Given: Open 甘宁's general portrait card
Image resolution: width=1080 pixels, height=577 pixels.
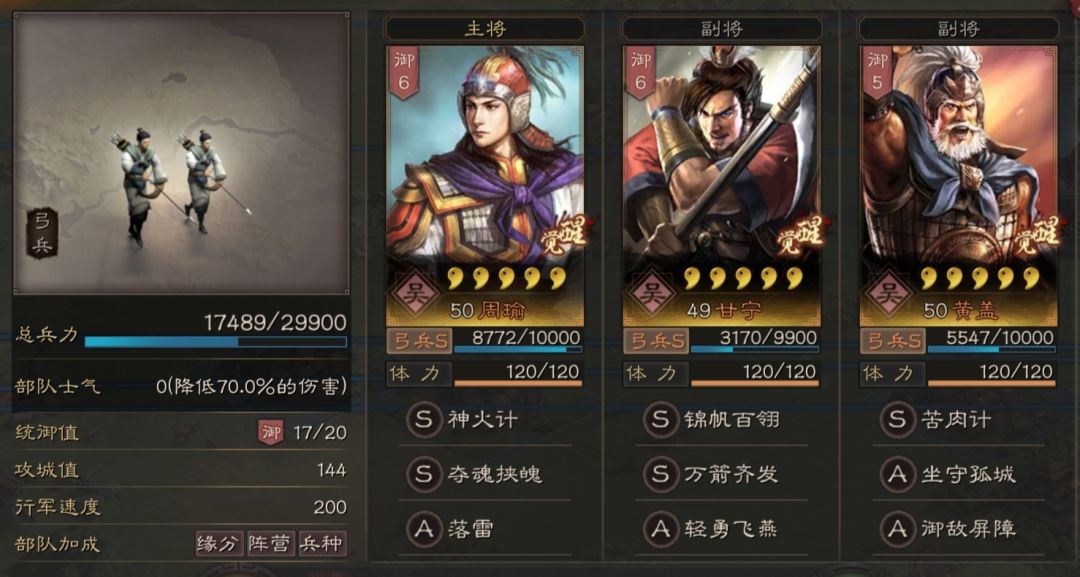Looking at the screenshot, I should (722, 186).
